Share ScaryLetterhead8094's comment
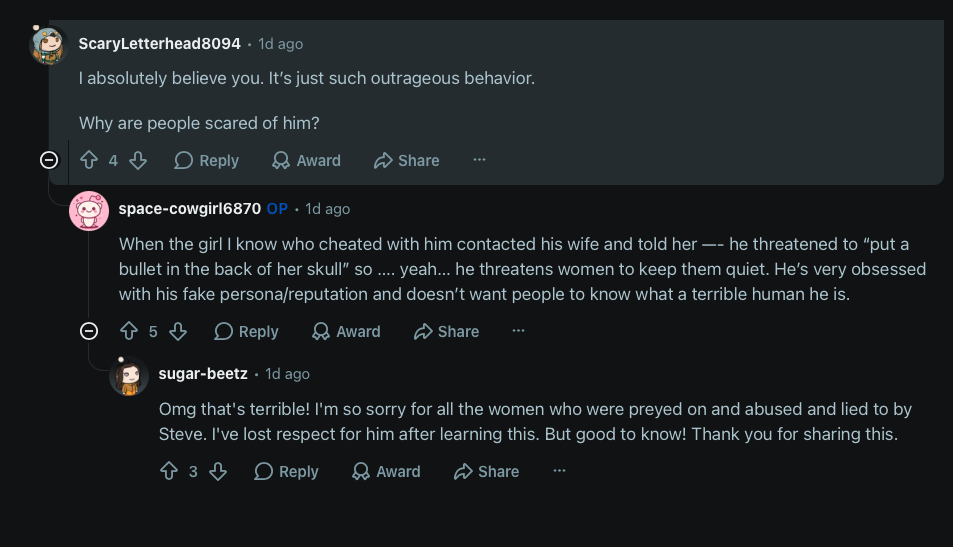 [x=407, y=160]
